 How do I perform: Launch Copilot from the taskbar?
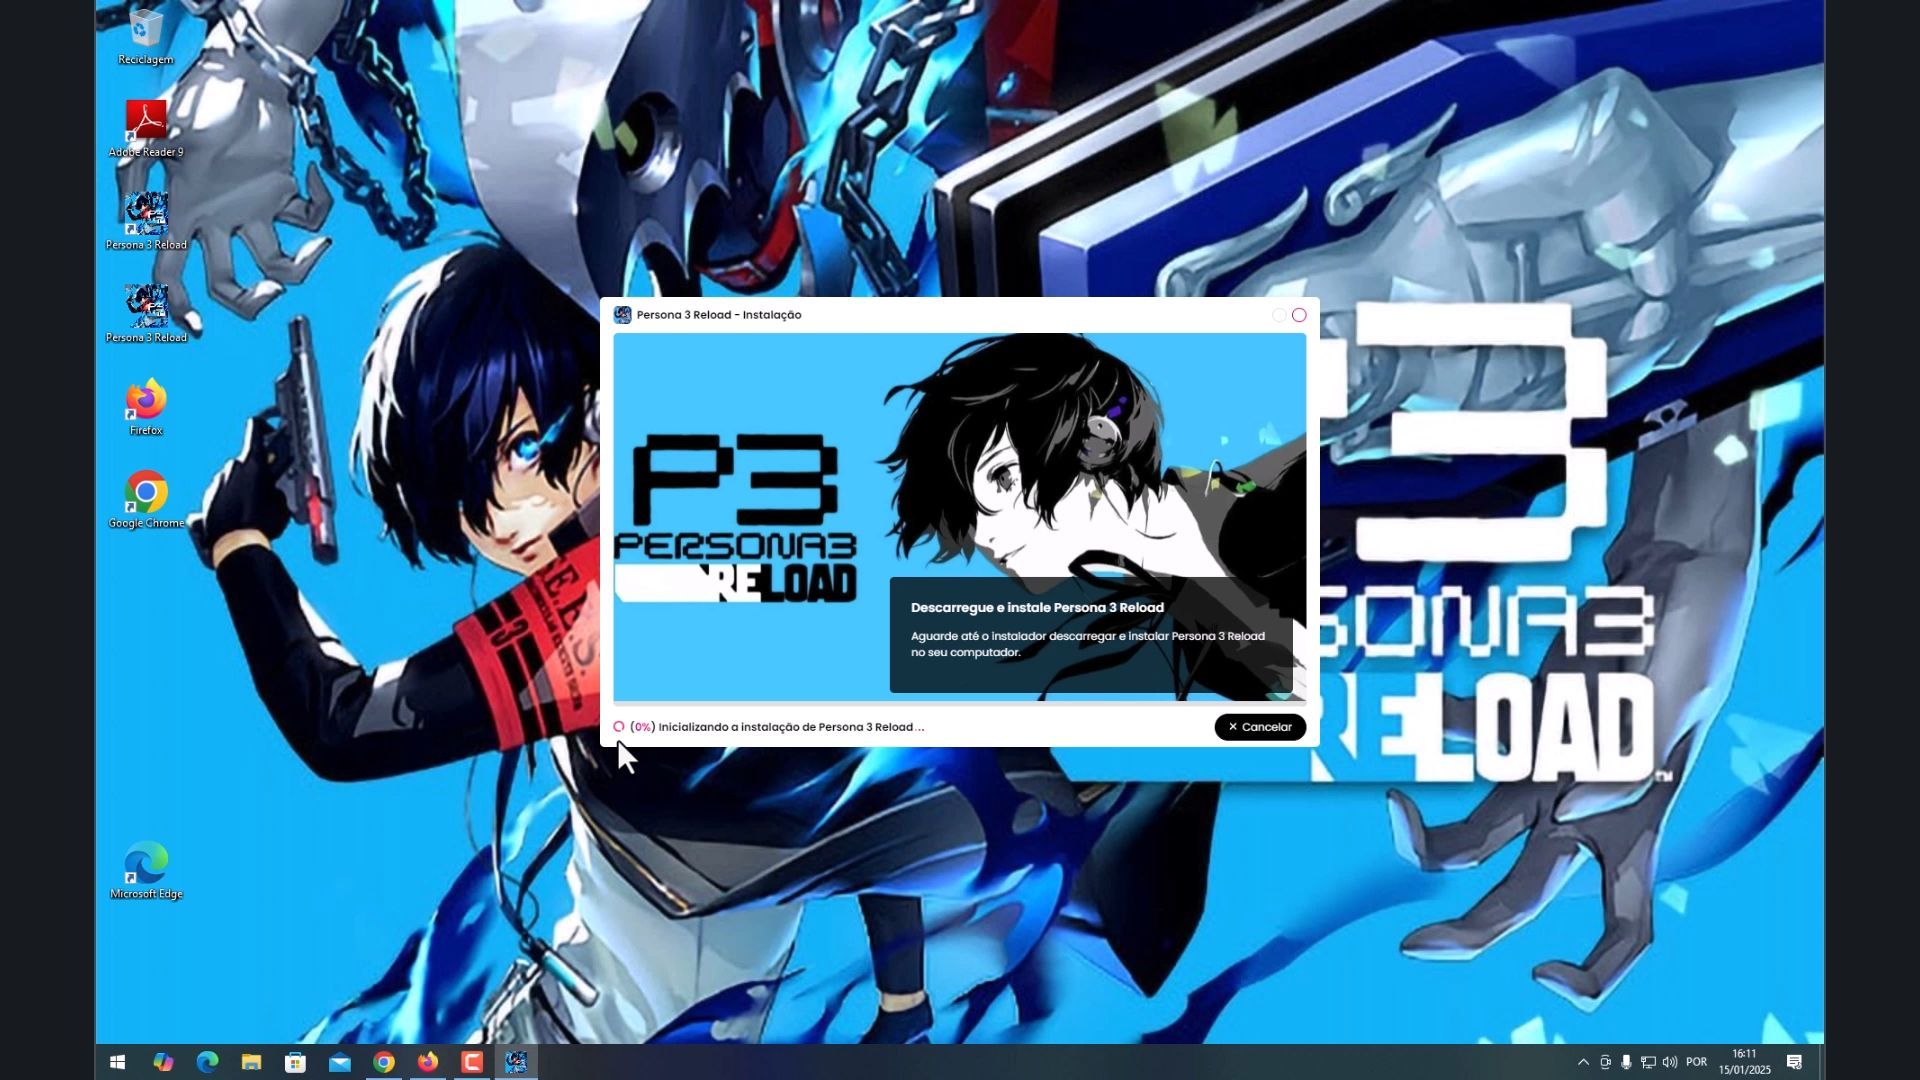pos(163,1062)
